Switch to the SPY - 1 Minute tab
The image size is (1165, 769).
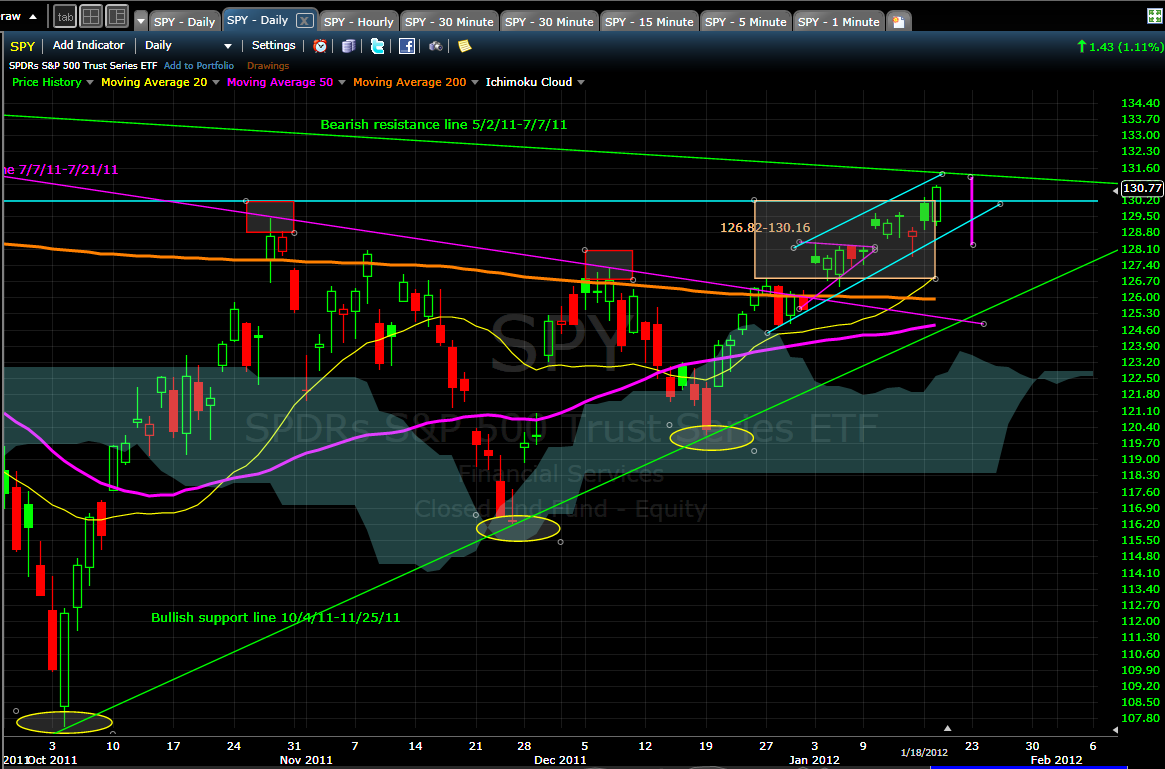(838, 22)
